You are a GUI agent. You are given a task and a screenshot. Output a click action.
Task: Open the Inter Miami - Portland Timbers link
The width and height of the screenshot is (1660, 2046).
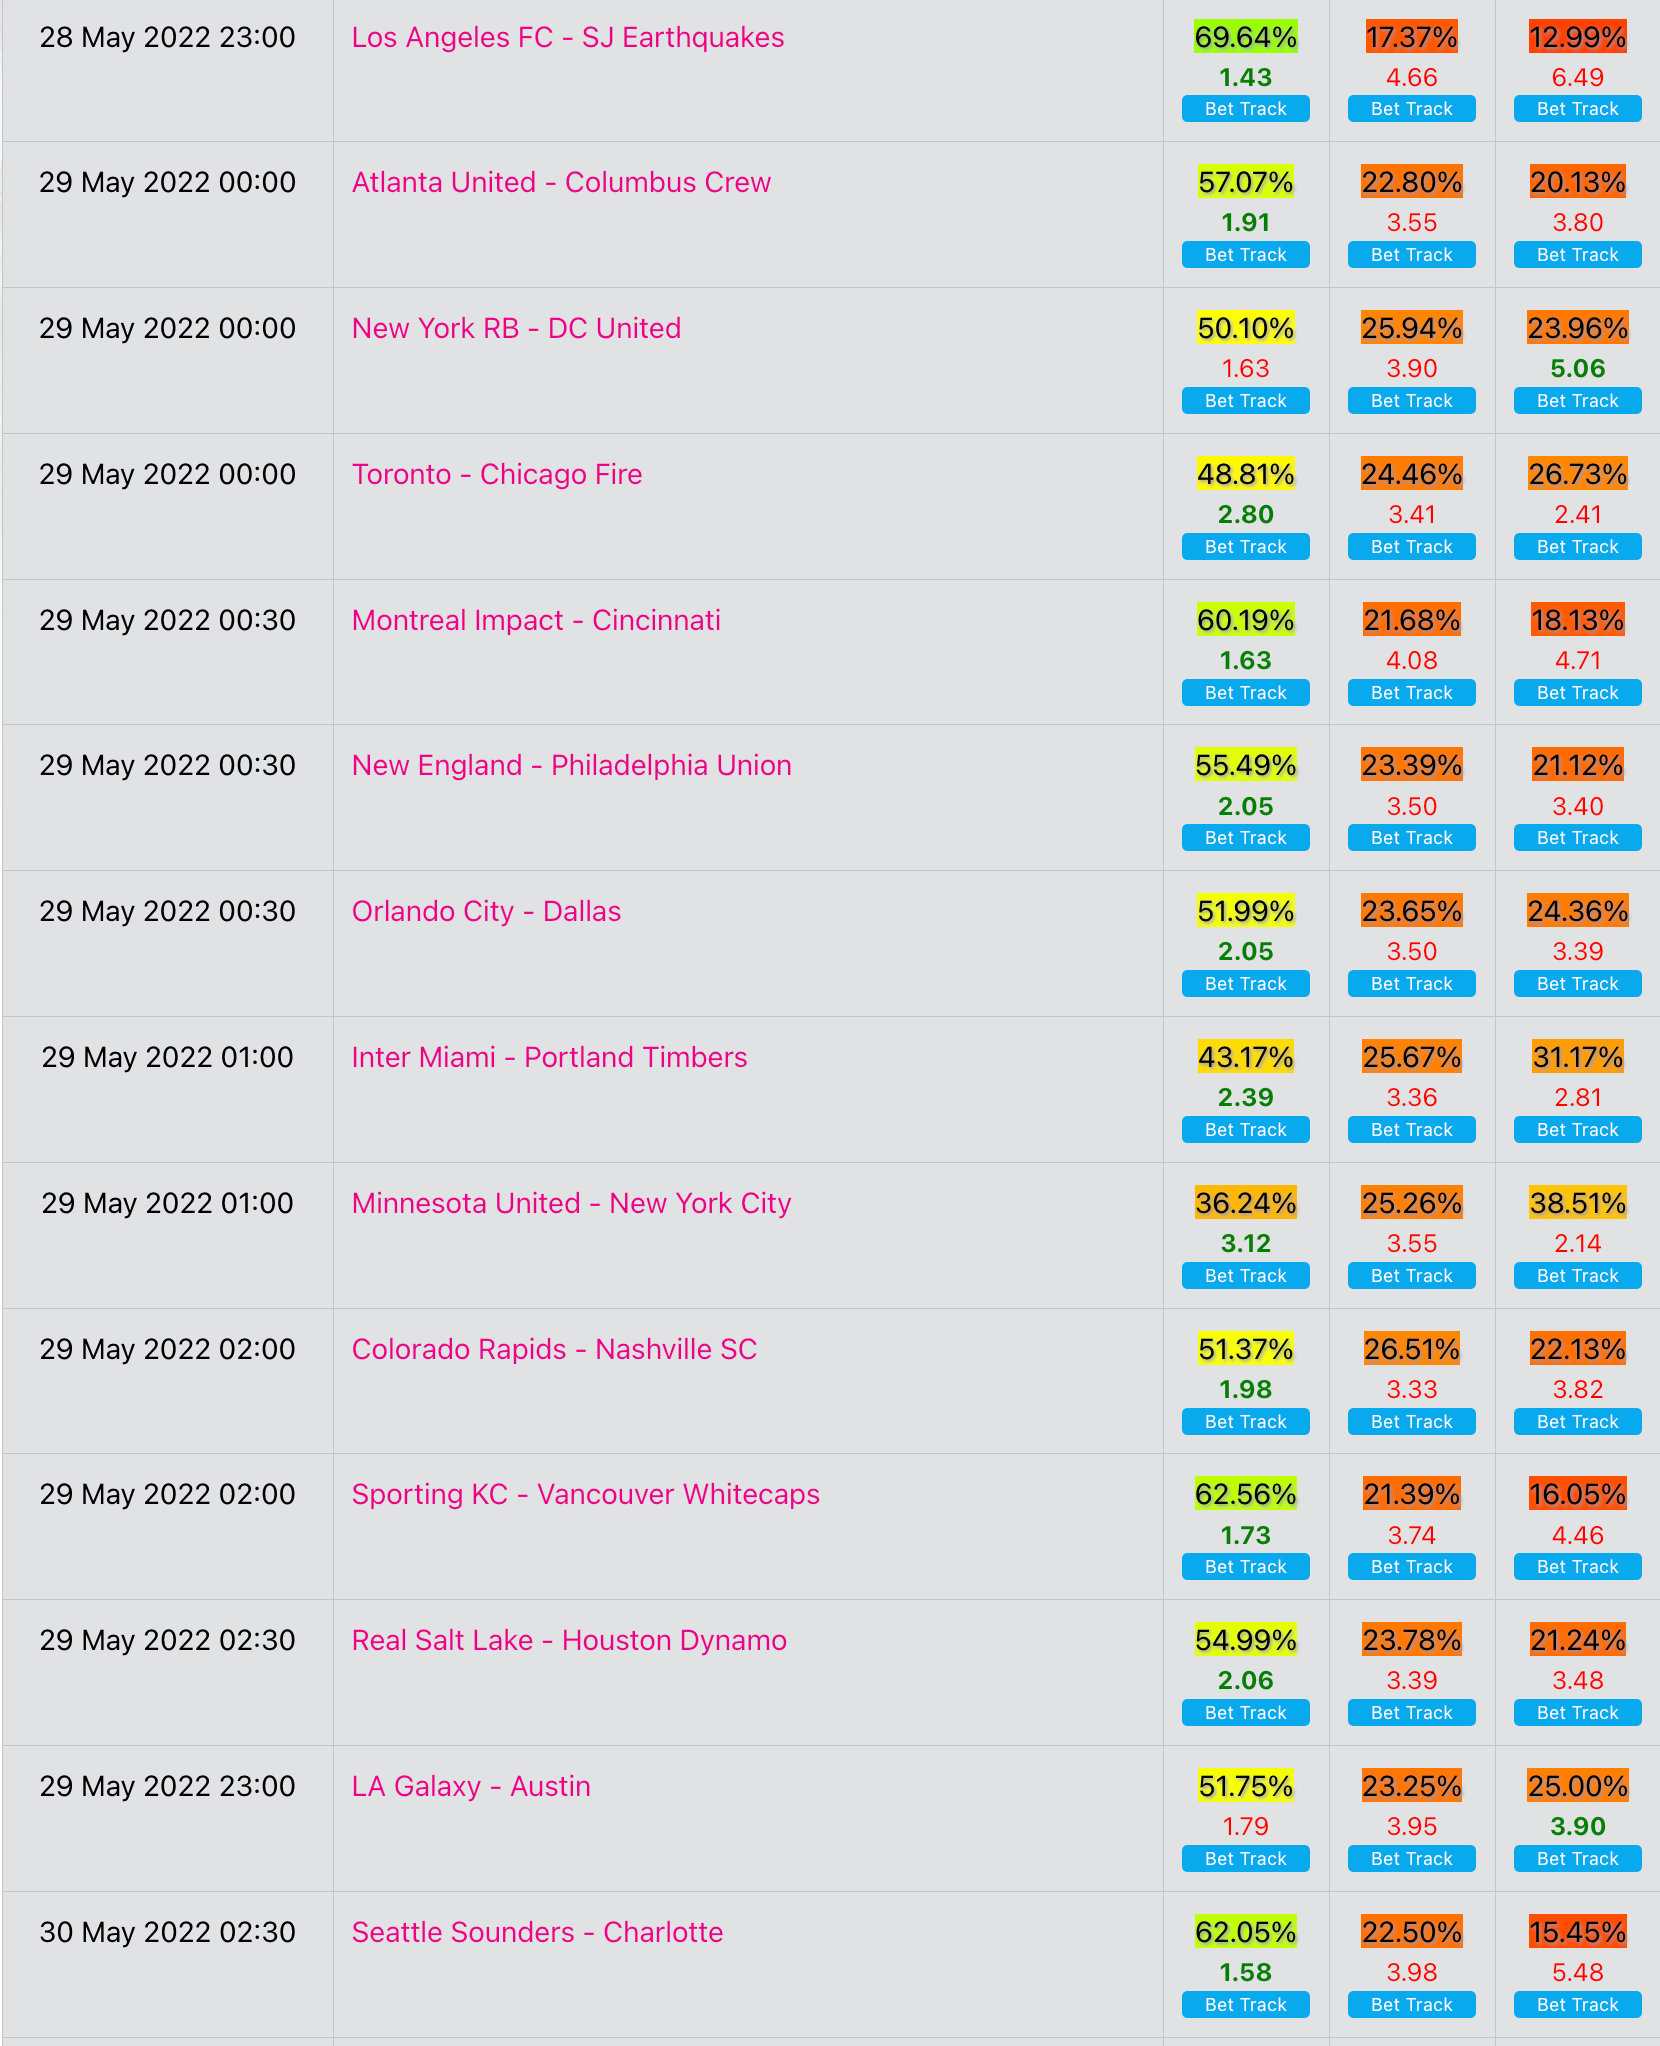[549, 1058]
